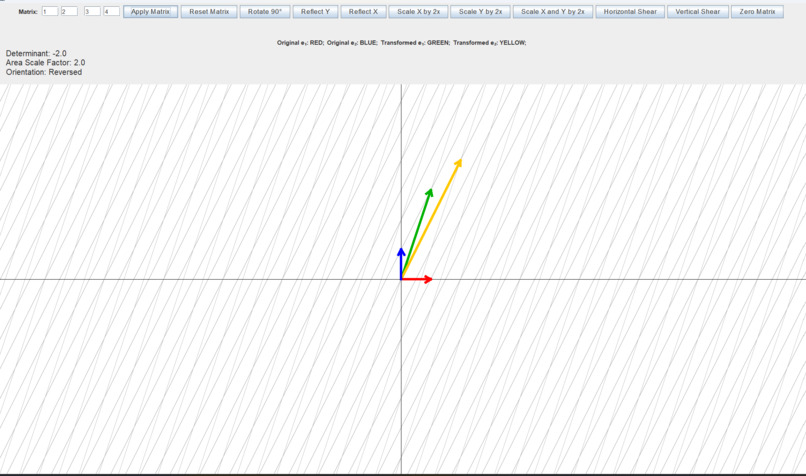Focus the fourth matrix field containing 4
The height and width of the screenshot is (476, 806).
click(x=112, y=11)
